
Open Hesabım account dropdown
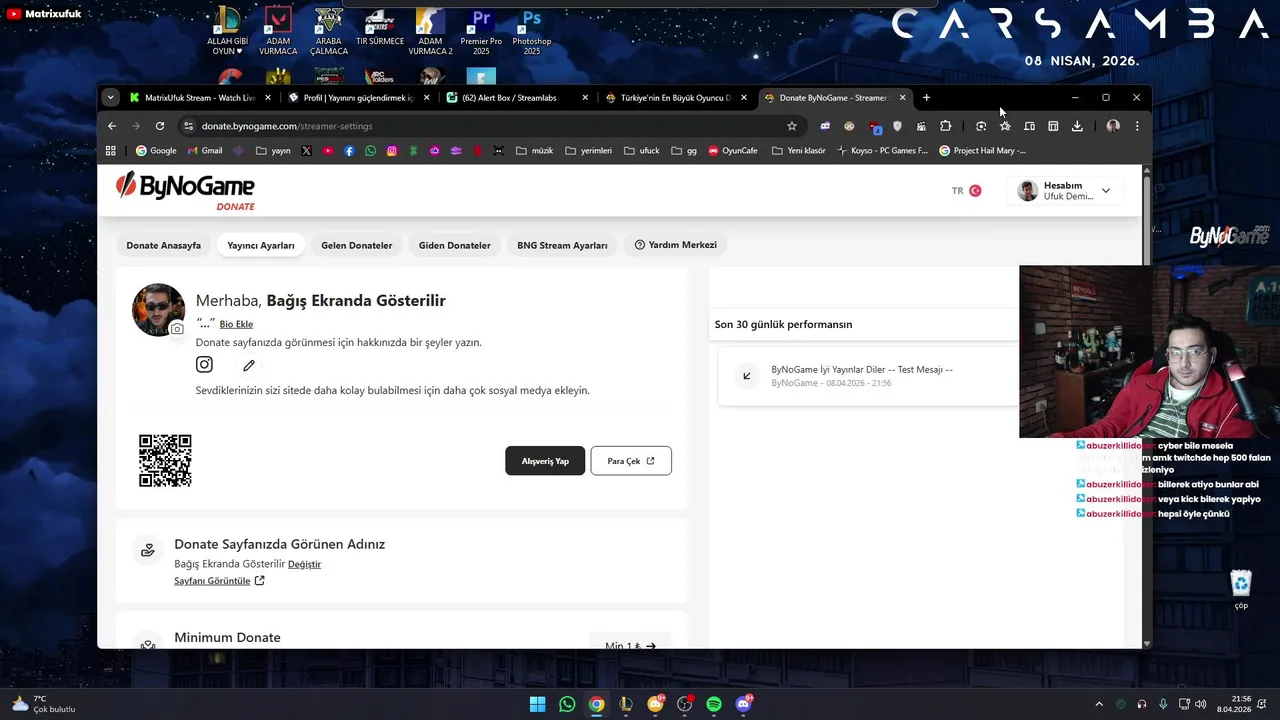coord(1065,191)
